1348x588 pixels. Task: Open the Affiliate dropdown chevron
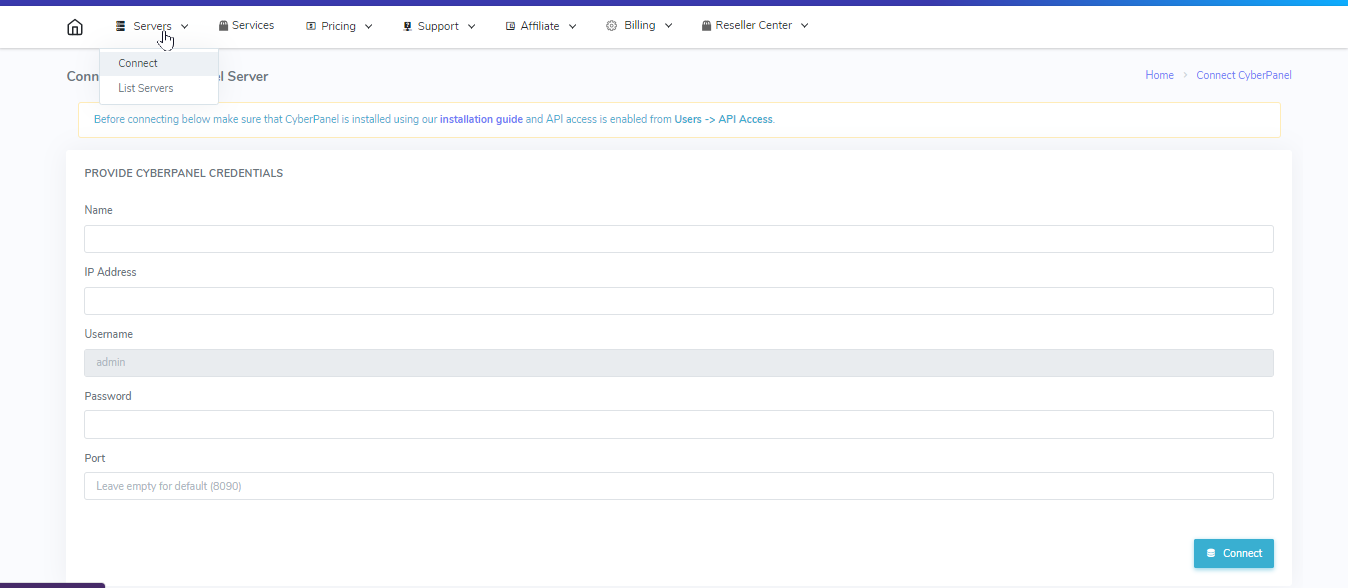[x=573, y=27]
